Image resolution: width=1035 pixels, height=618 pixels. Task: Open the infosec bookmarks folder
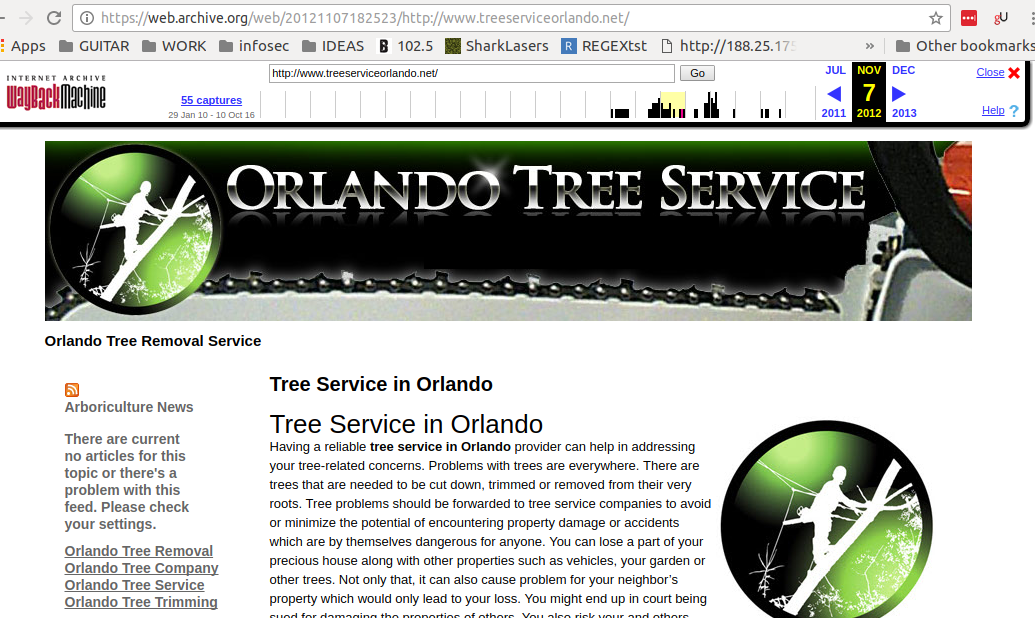[254, 46]
